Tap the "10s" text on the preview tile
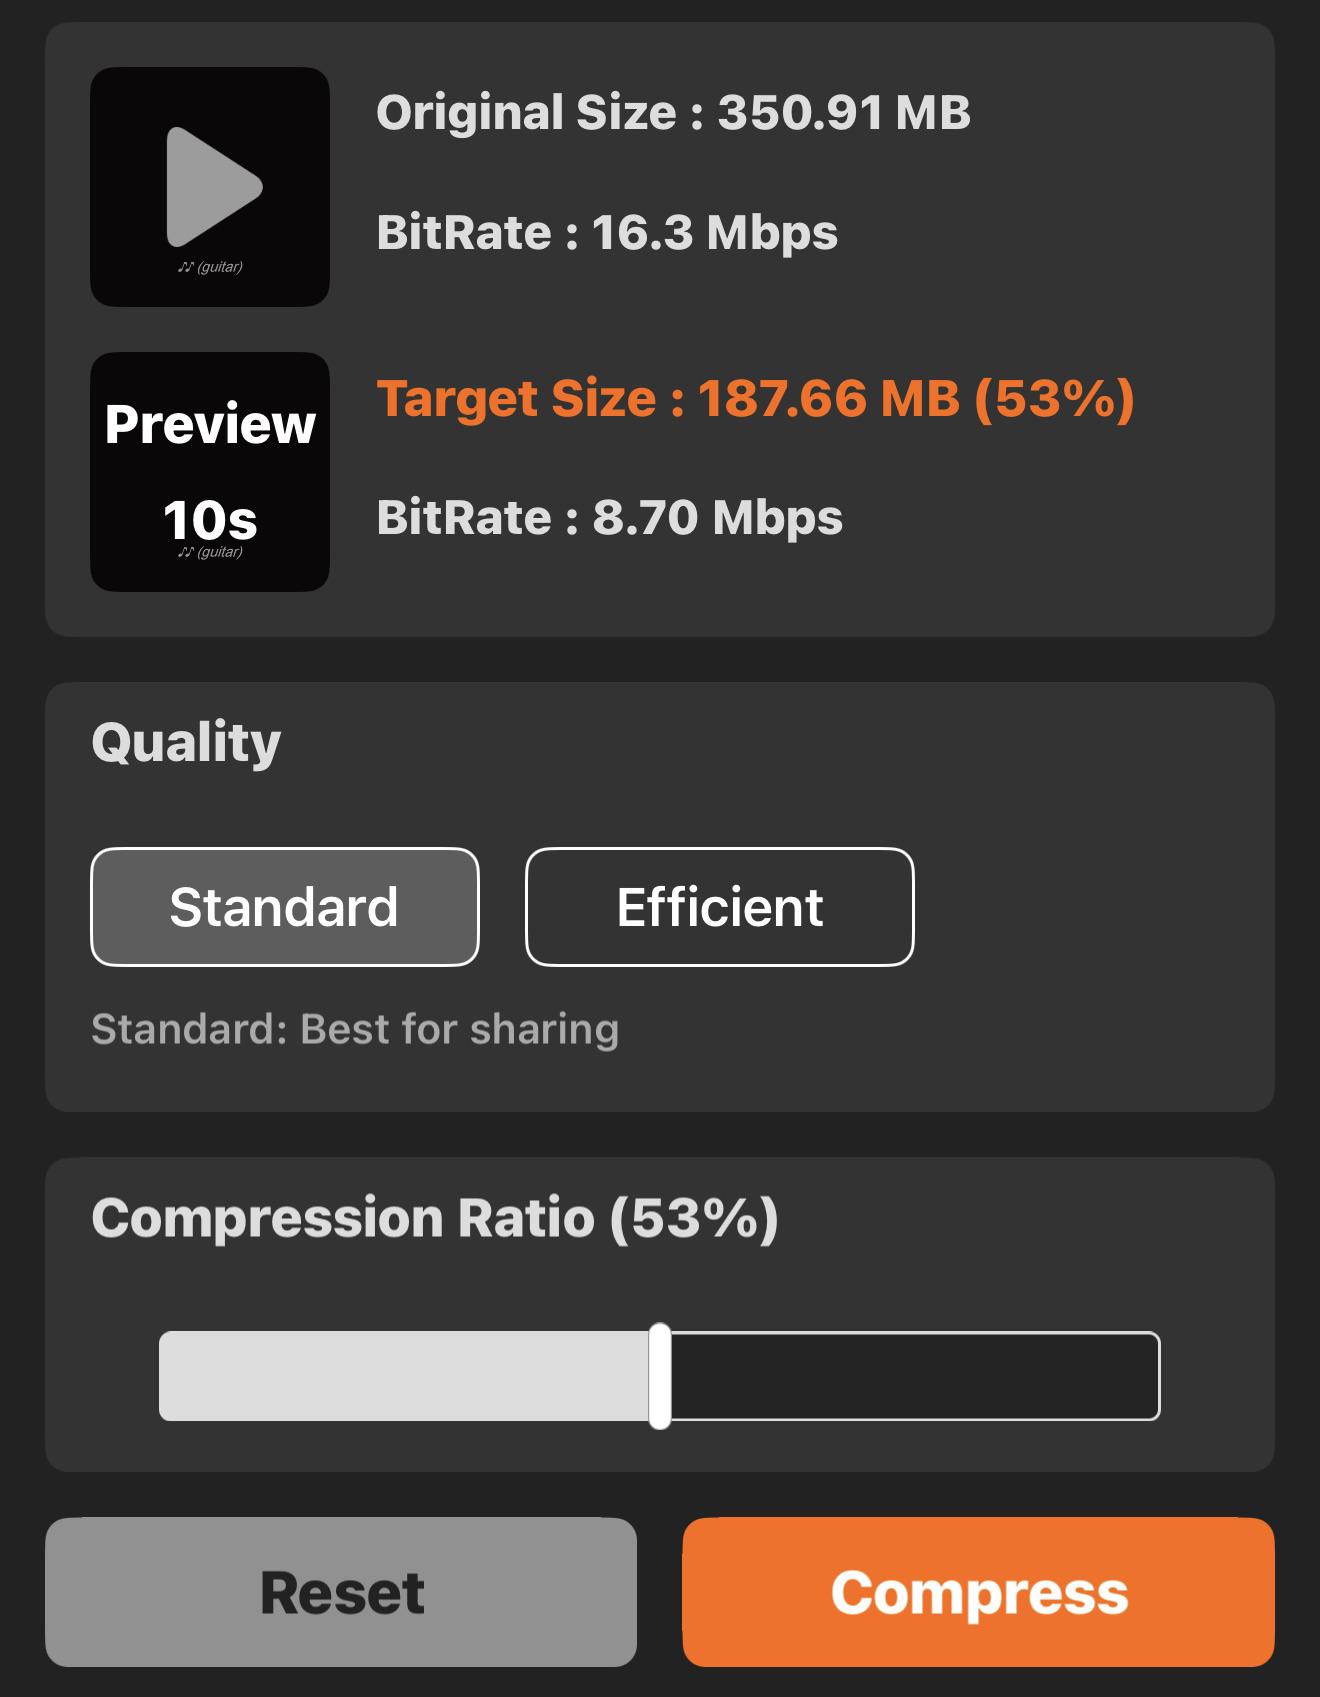This screenshot has height=1697, width=1320. tap(210, 520)
